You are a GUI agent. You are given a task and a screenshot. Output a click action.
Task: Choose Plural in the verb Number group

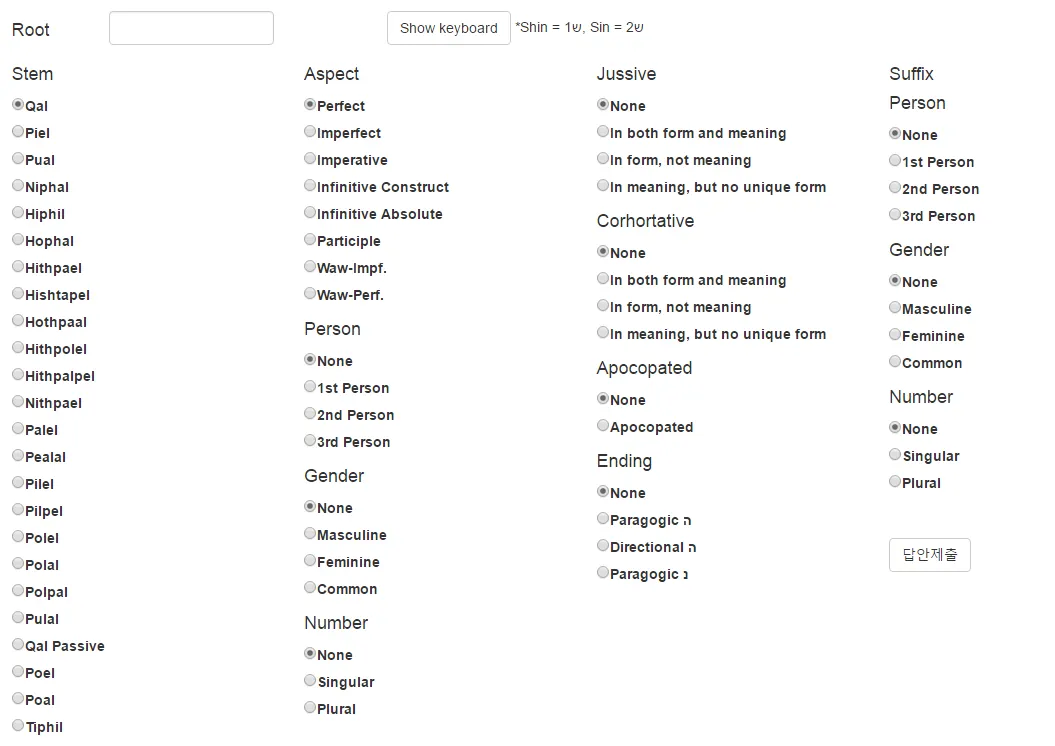310,708
